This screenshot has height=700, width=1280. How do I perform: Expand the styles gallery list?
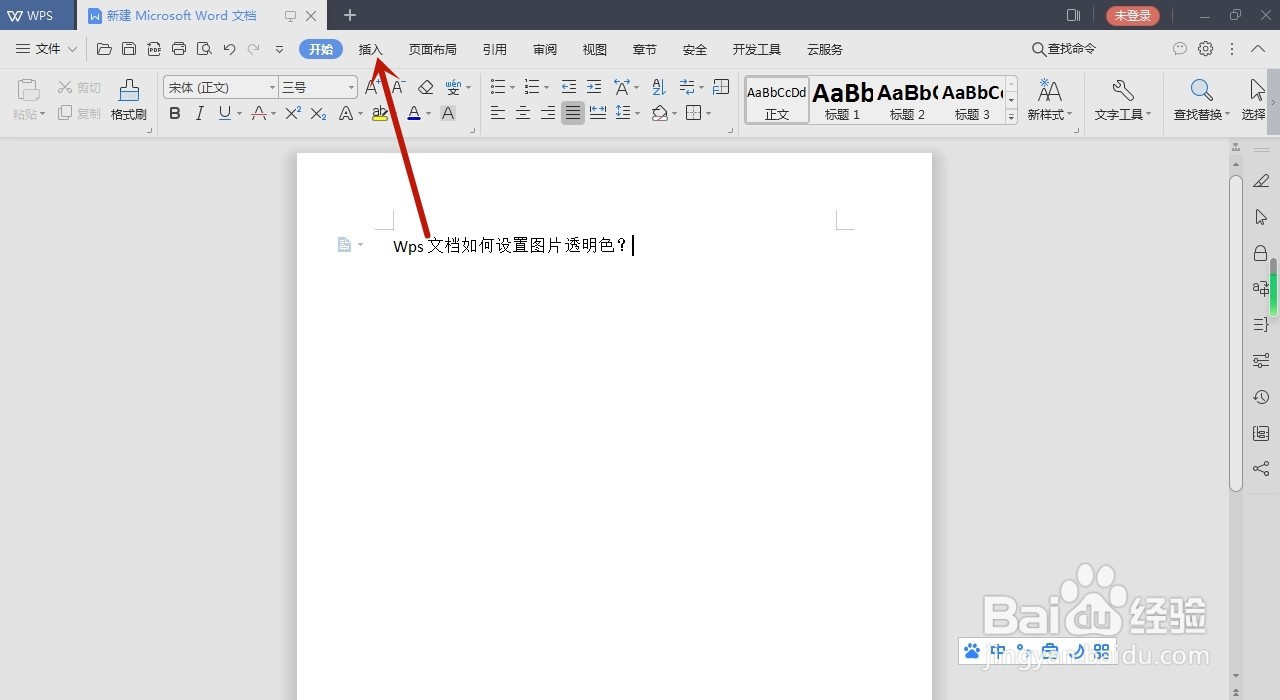1011,116
